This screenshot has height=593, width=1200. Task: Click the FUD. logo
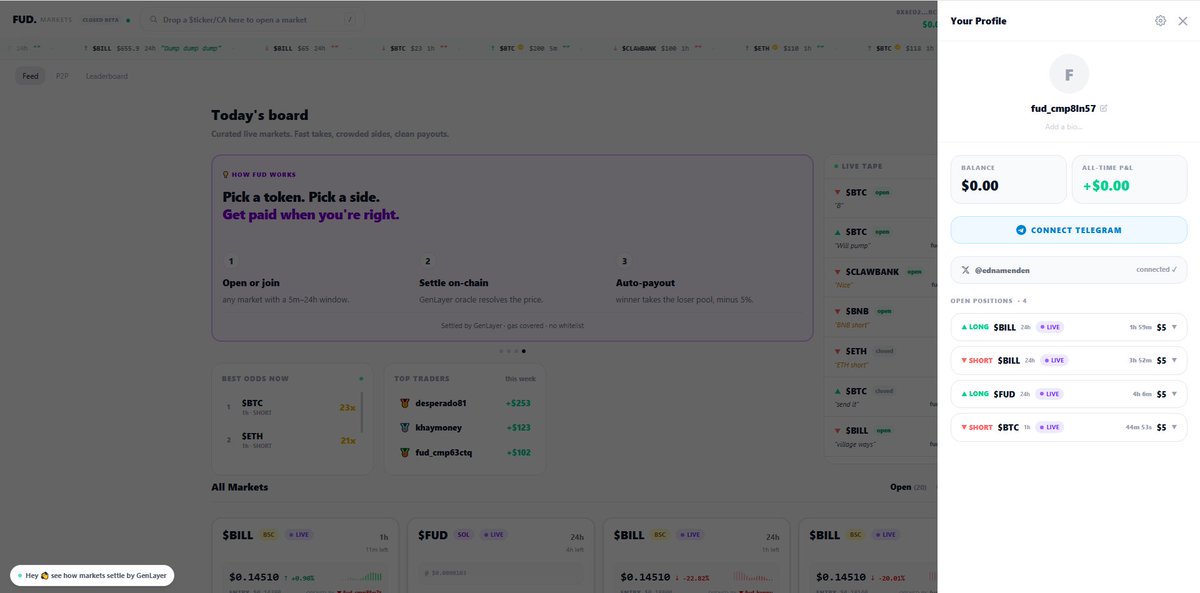(25, 19)
